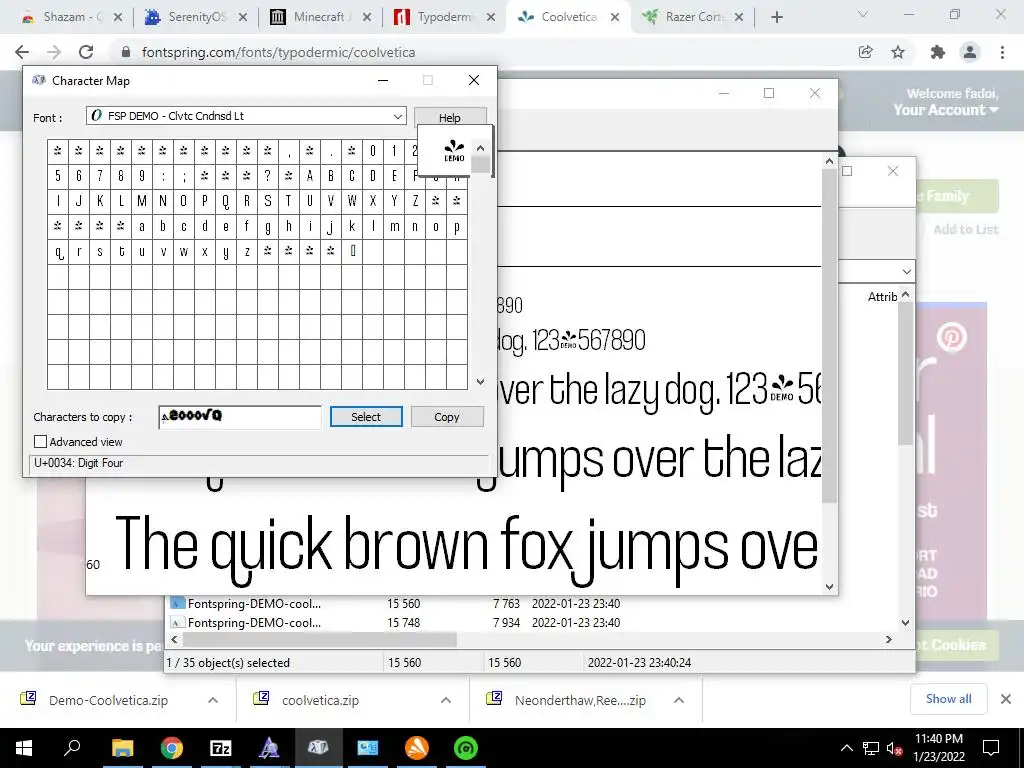Click the Add to List link
This screenshot has width=1024, height=768.
pos(965,229)
